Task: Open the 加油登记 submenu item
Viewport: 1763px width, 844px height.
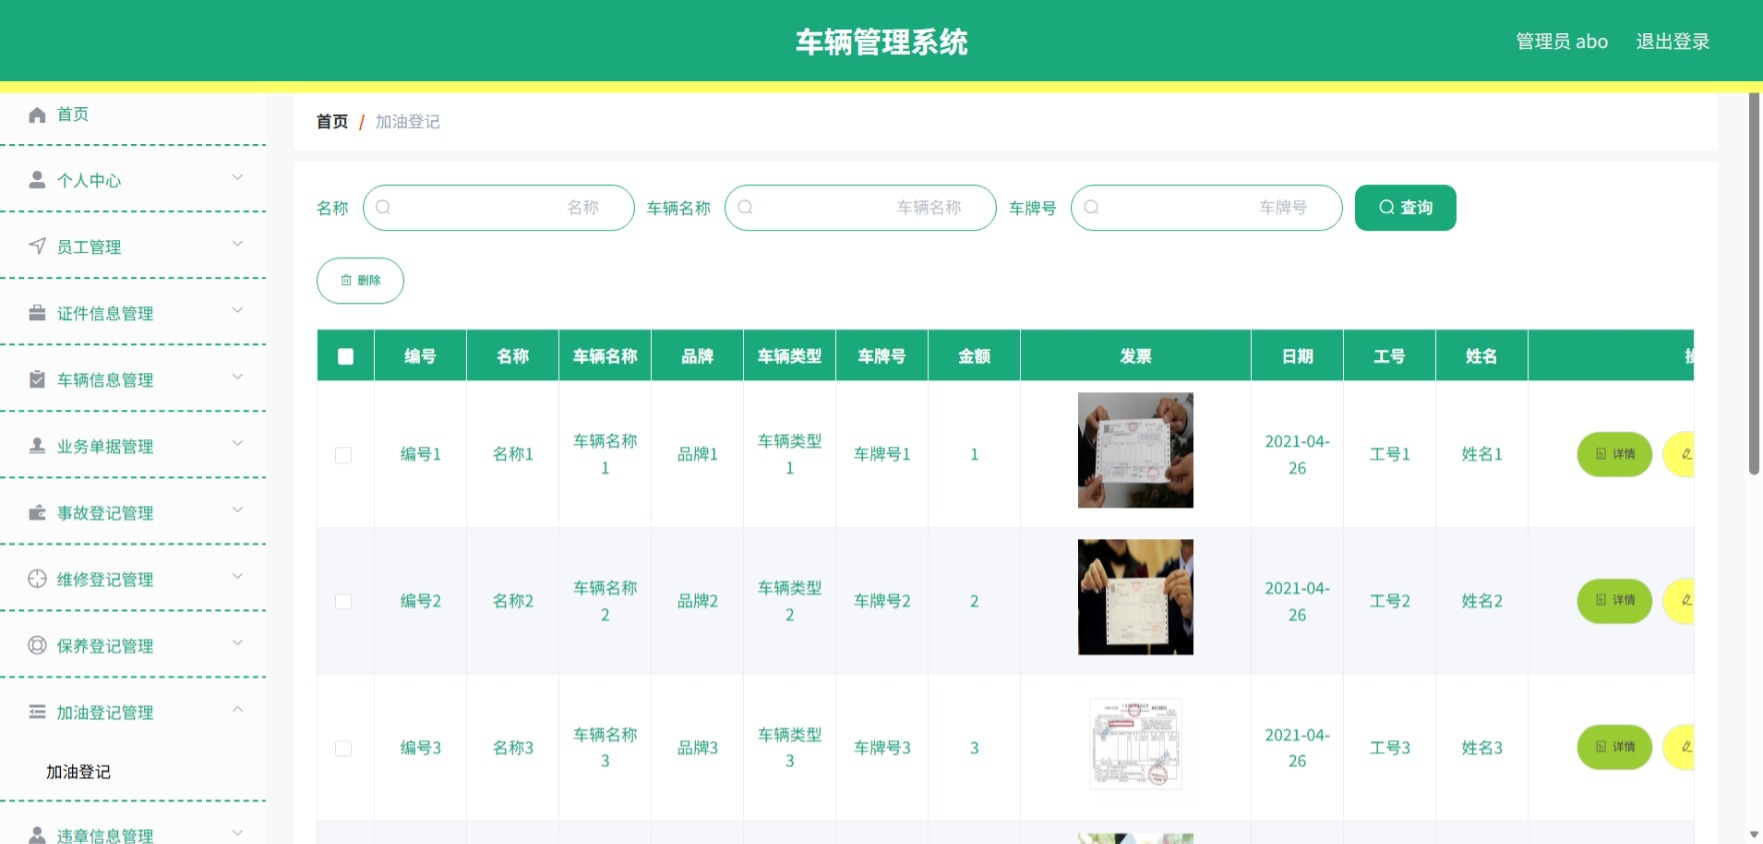Action: tap(78, 772)
